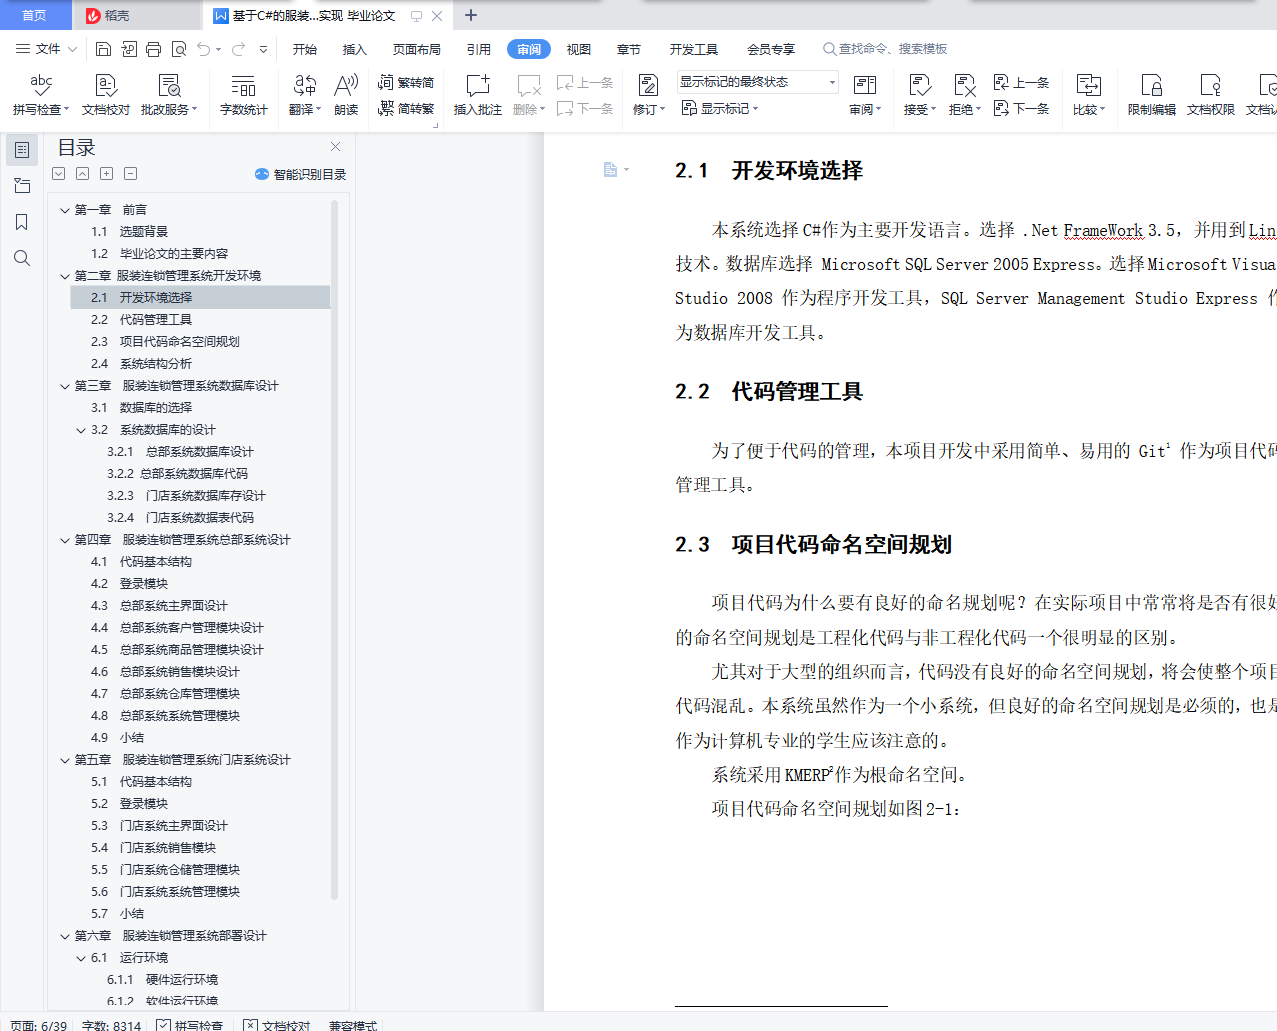Click 限制编辑 restrict editing icon
The width and height of the screenshot is (1277, 1031).
[1152, 96]
